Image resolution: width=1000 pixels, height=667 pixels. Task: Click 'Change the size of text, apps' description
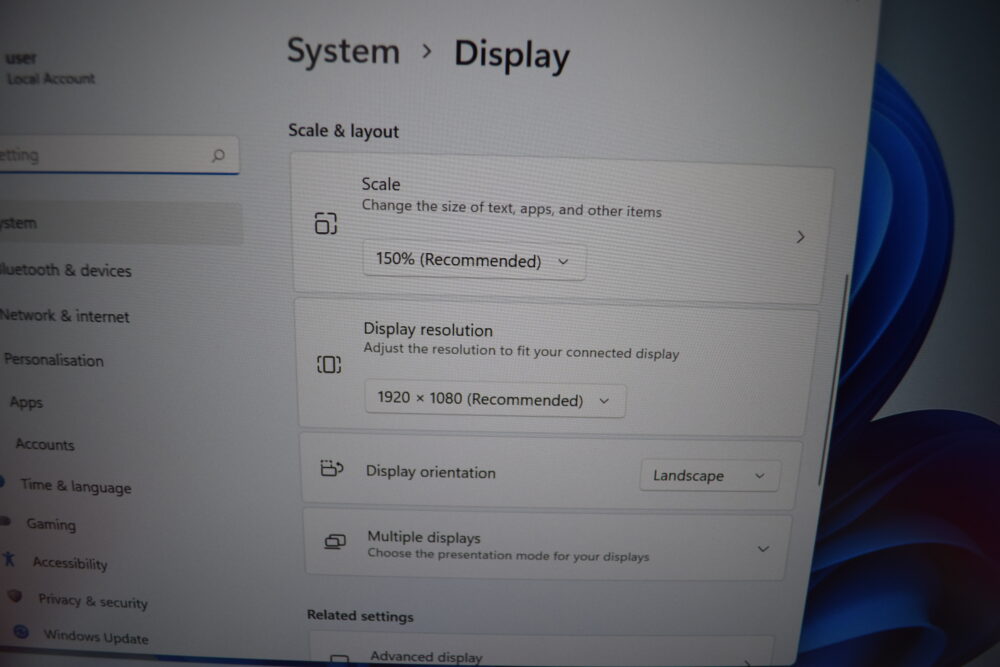click(x=511, y=209)
